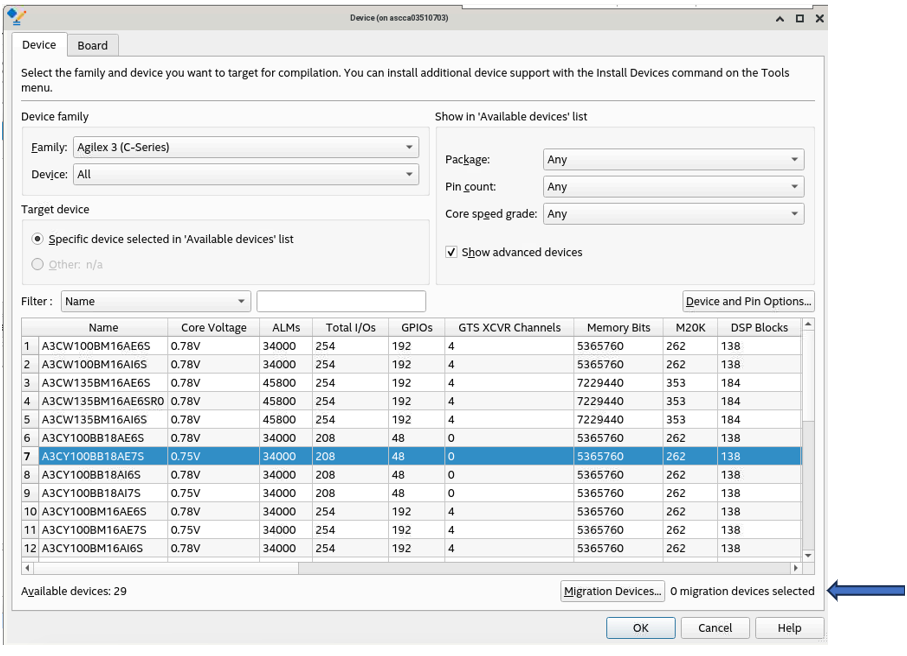Image resolution: width=907 pixels, height=656 pixels.
Task: Sort by the DSP Blocks column header
Action: (759, 327)
